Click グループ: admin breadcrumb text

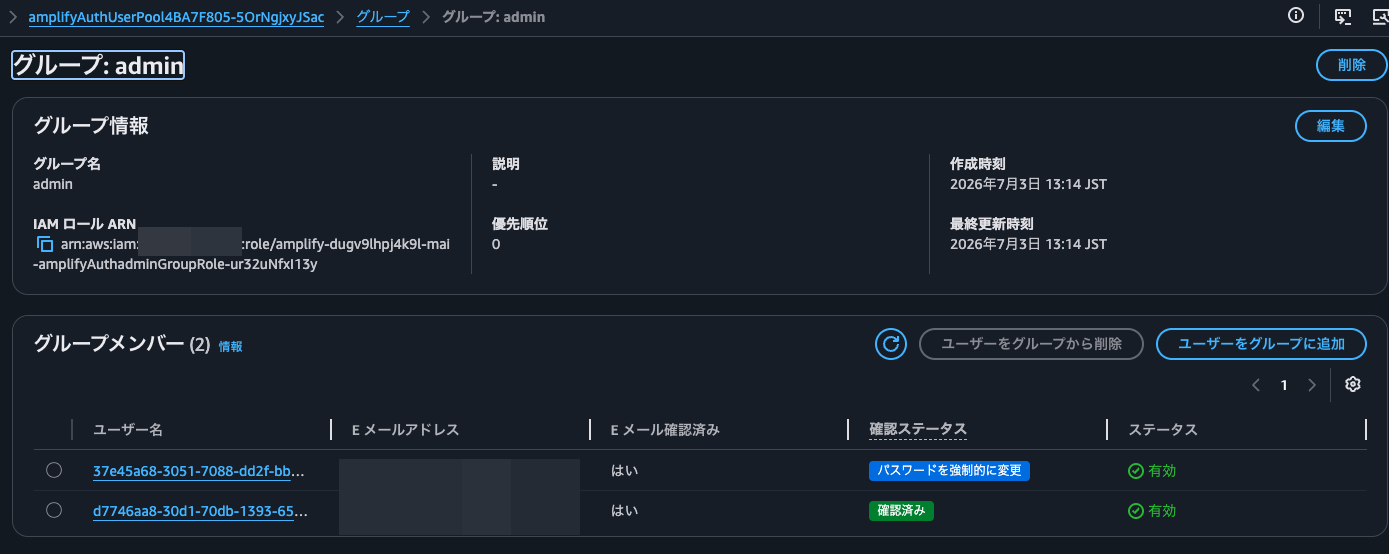(493, 18)
